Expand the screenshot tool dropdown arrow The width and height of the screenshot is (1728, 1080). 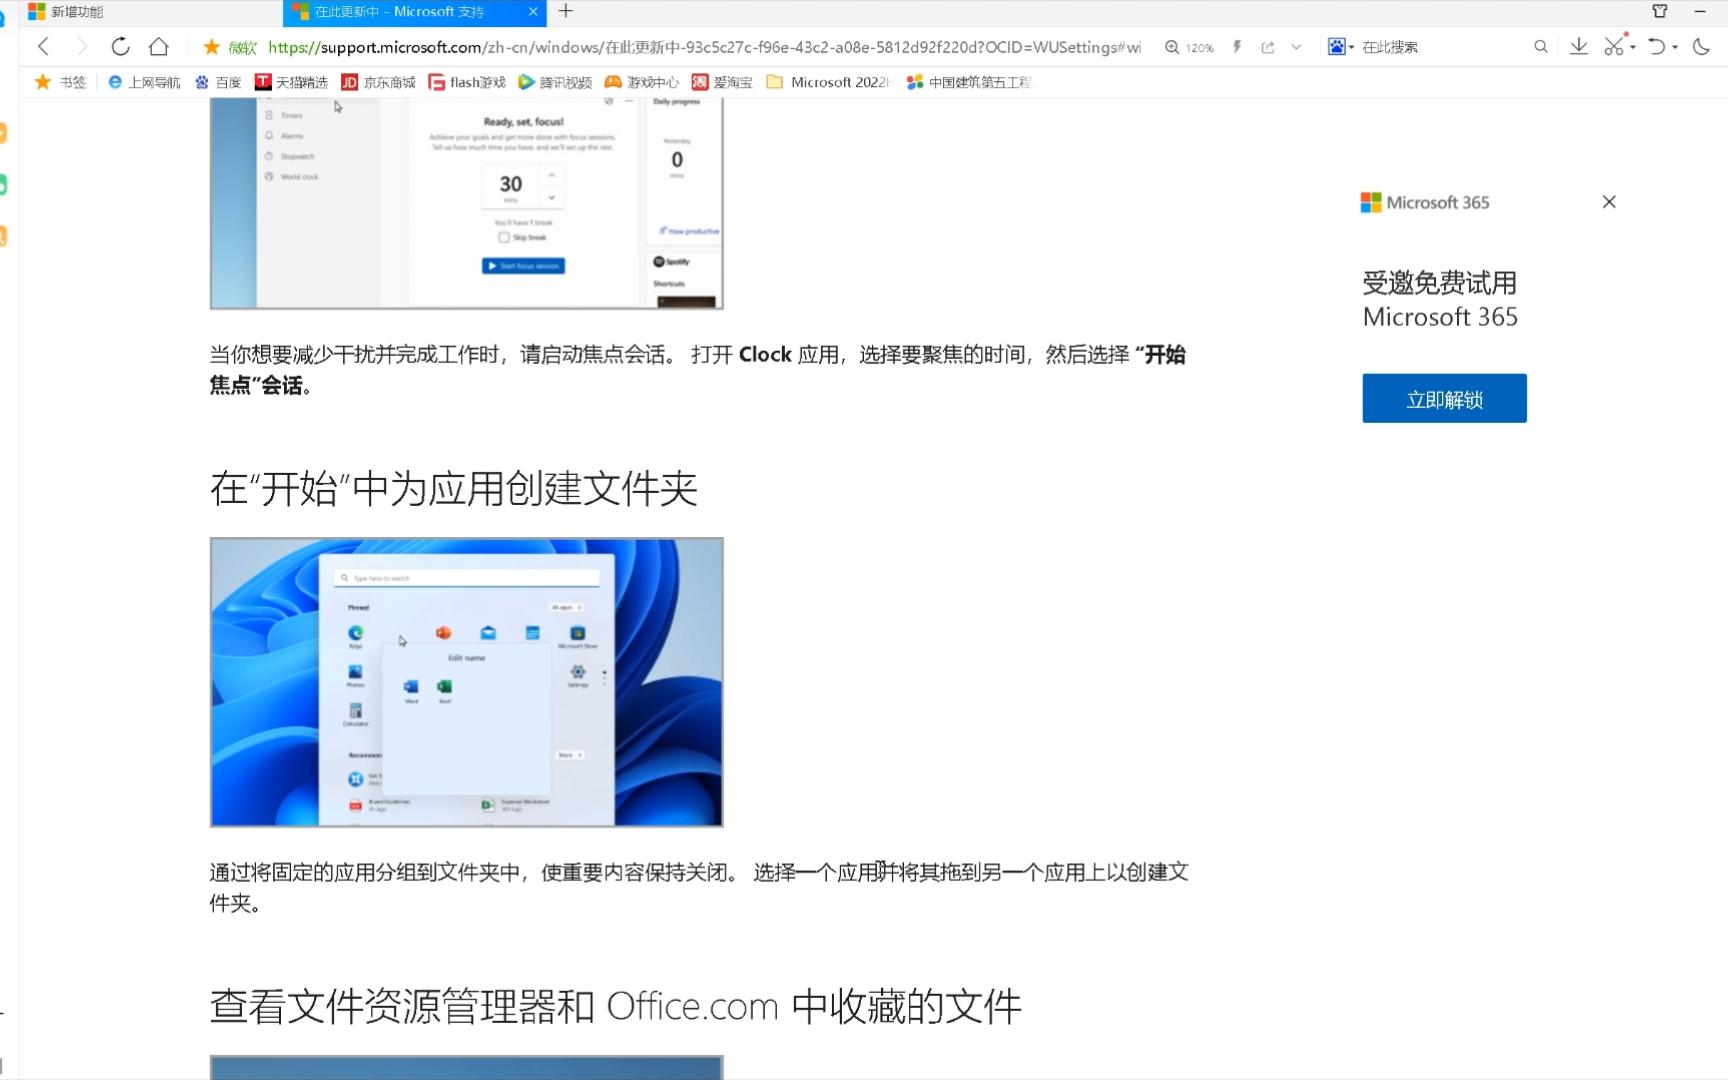click(x=1633, y=47)
